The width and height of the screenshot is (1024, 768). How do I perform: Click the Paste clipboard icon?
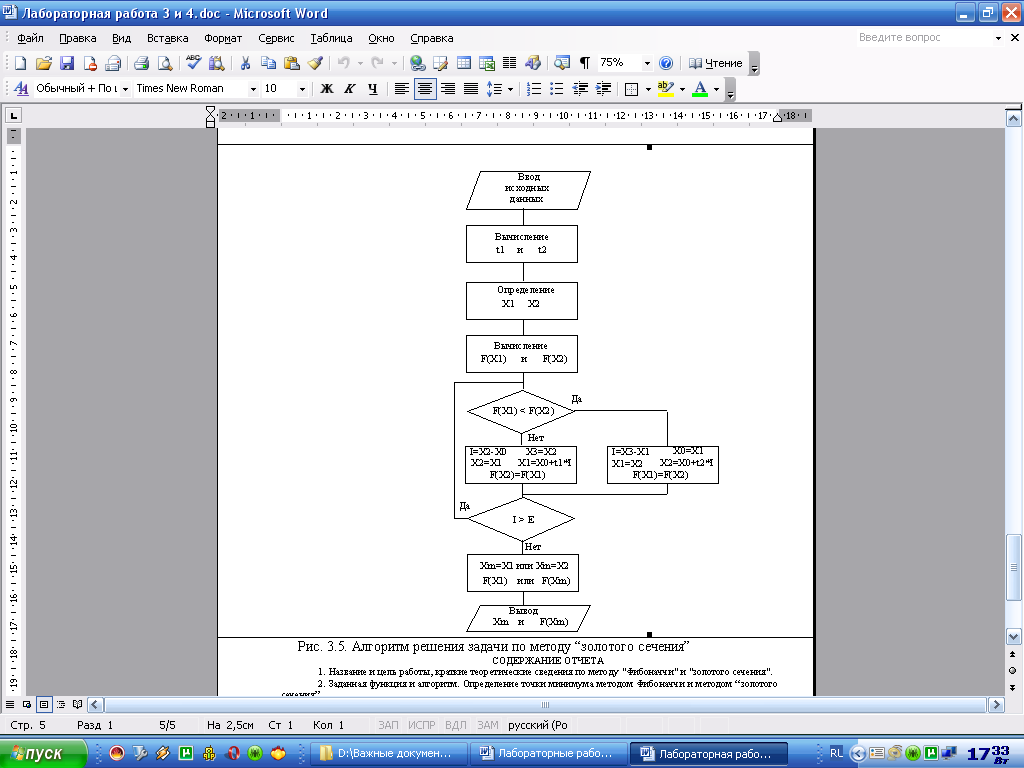tap(291, 63)
